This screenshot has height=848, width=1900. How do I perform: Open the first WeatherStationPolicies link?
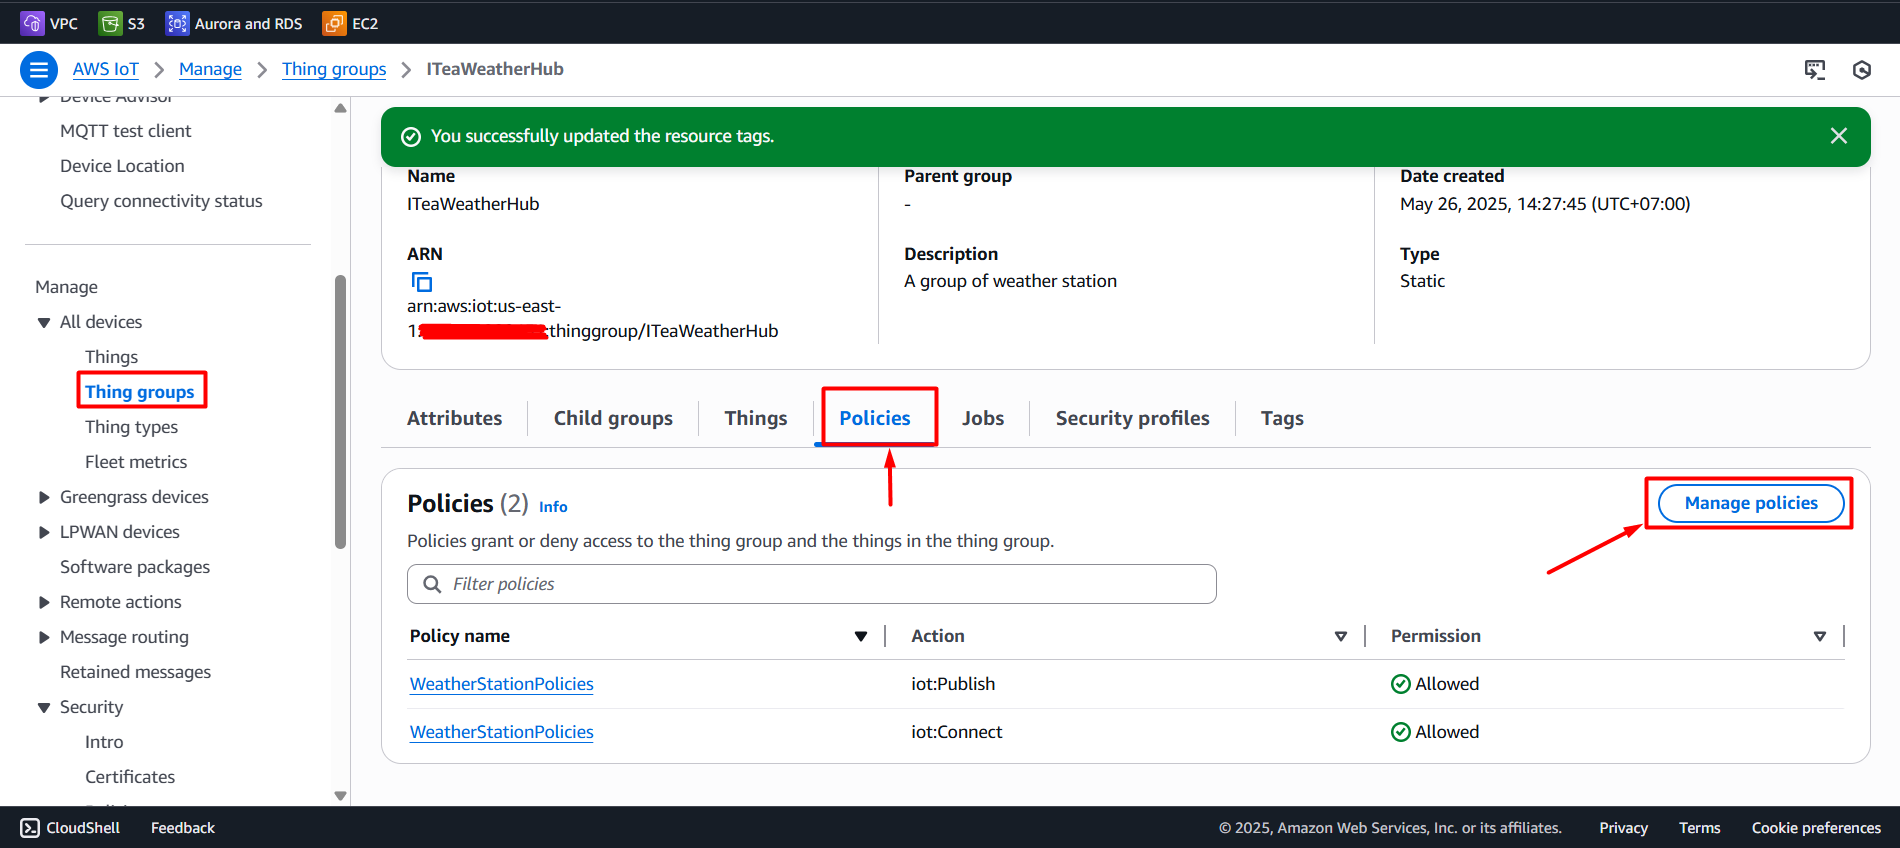pos(501,684)
